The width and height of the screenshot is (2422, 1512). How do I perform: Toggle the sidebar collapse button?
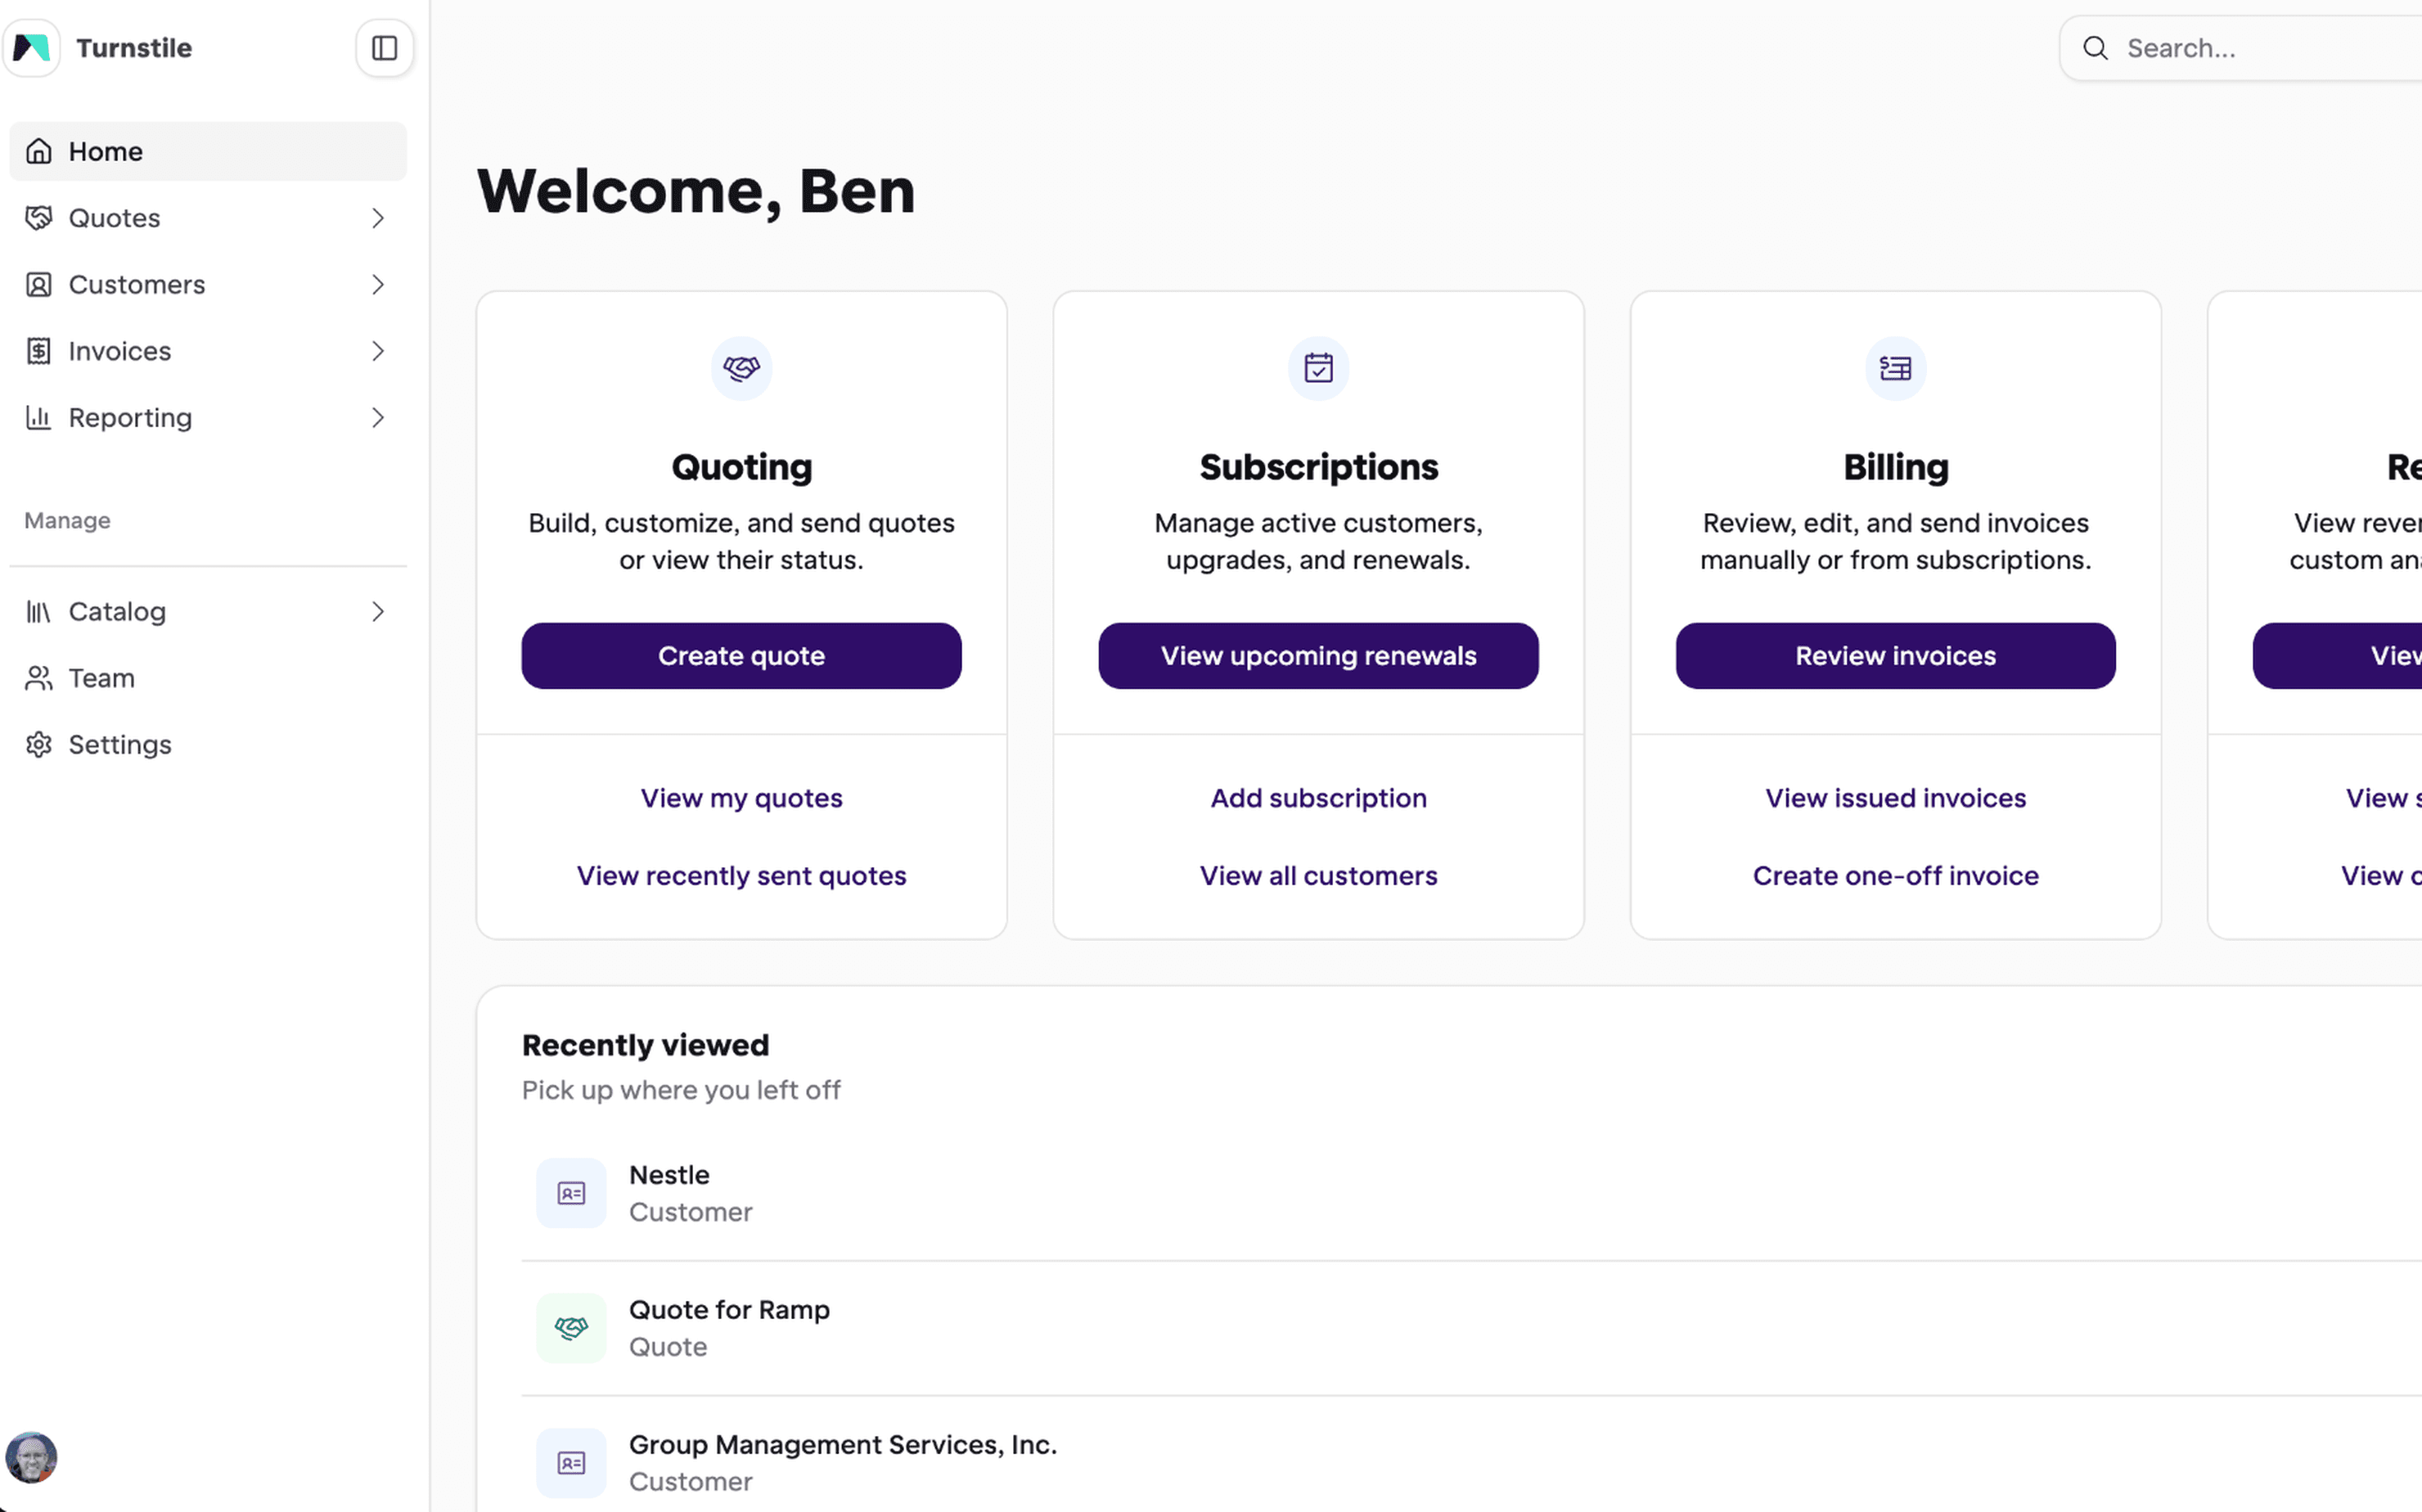(384, 48)
